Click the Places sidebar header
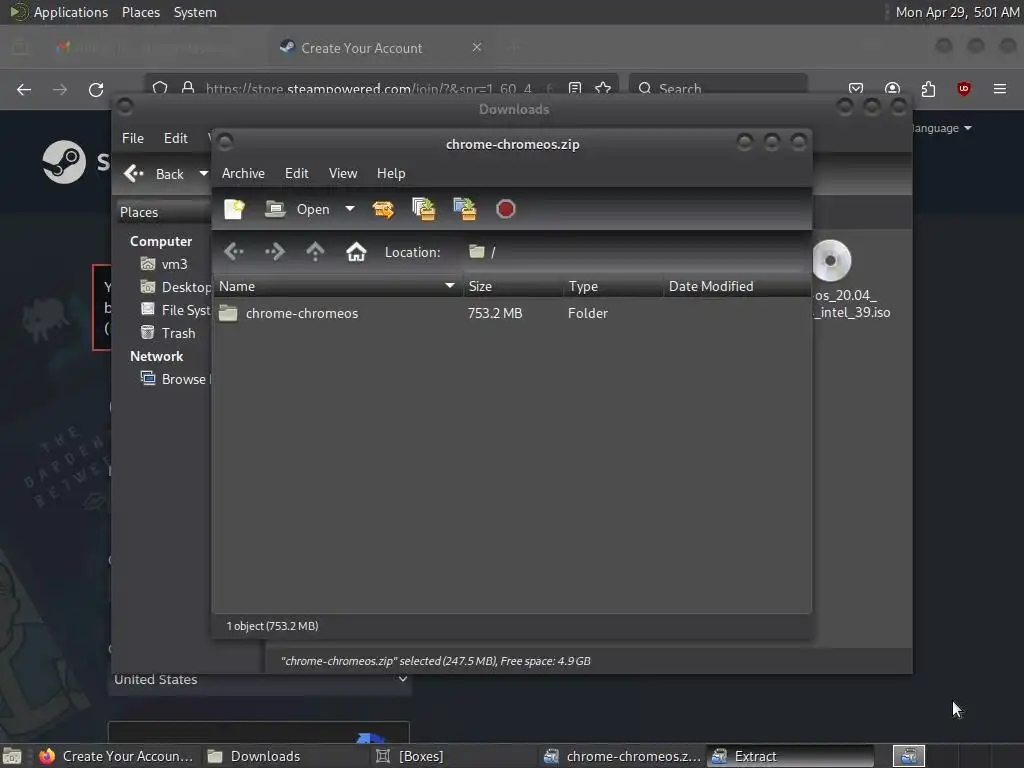 (x=163, y=212)
